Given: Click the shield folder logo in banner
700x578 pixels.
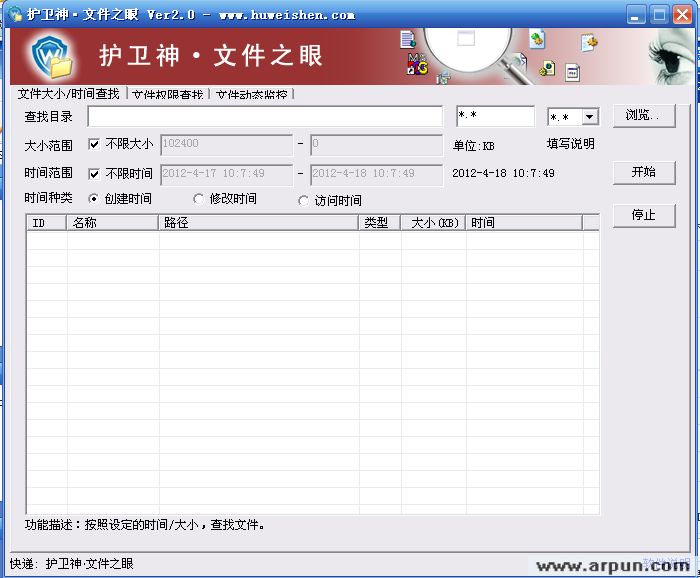Looking at the screenshot, I should (51, 57).
